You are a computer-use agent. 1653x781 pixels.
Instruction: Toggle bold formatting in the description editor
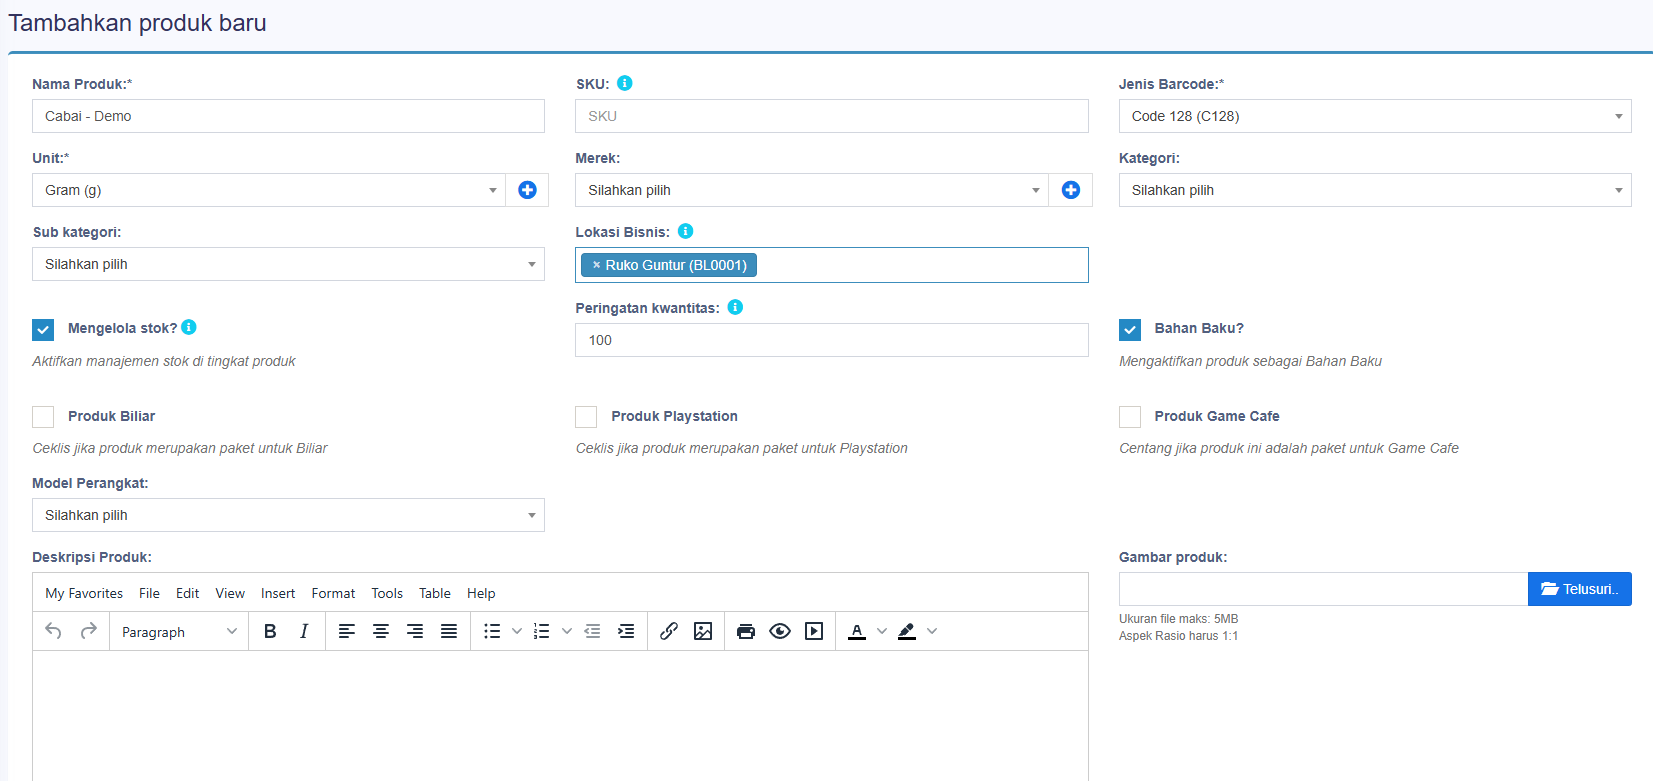click(270, 631)
